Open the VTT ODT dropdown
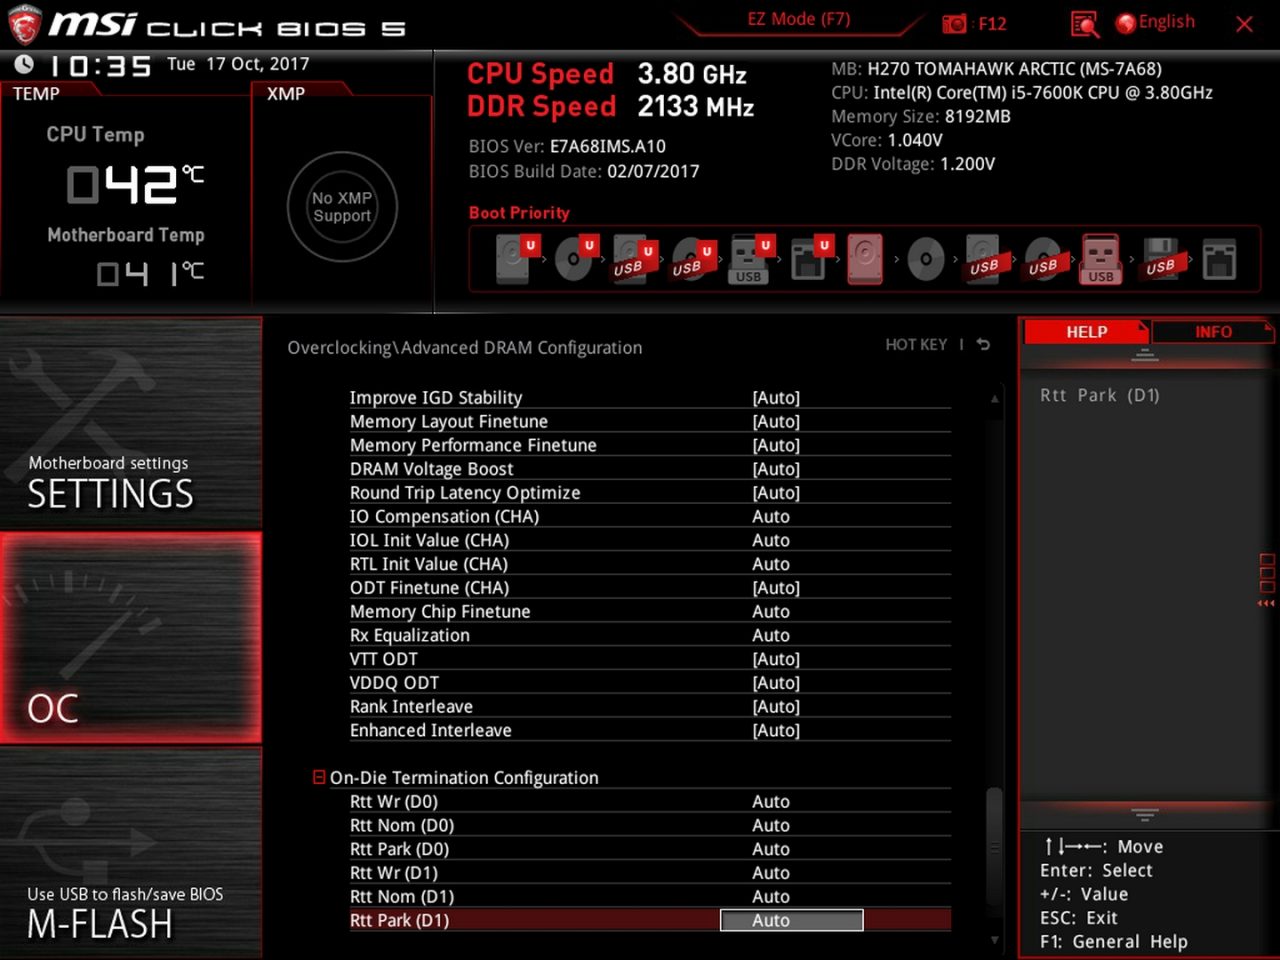Image resolution: width=1280 pixels, height=960 pixels. pyautogui.click(x=776, y=659)
